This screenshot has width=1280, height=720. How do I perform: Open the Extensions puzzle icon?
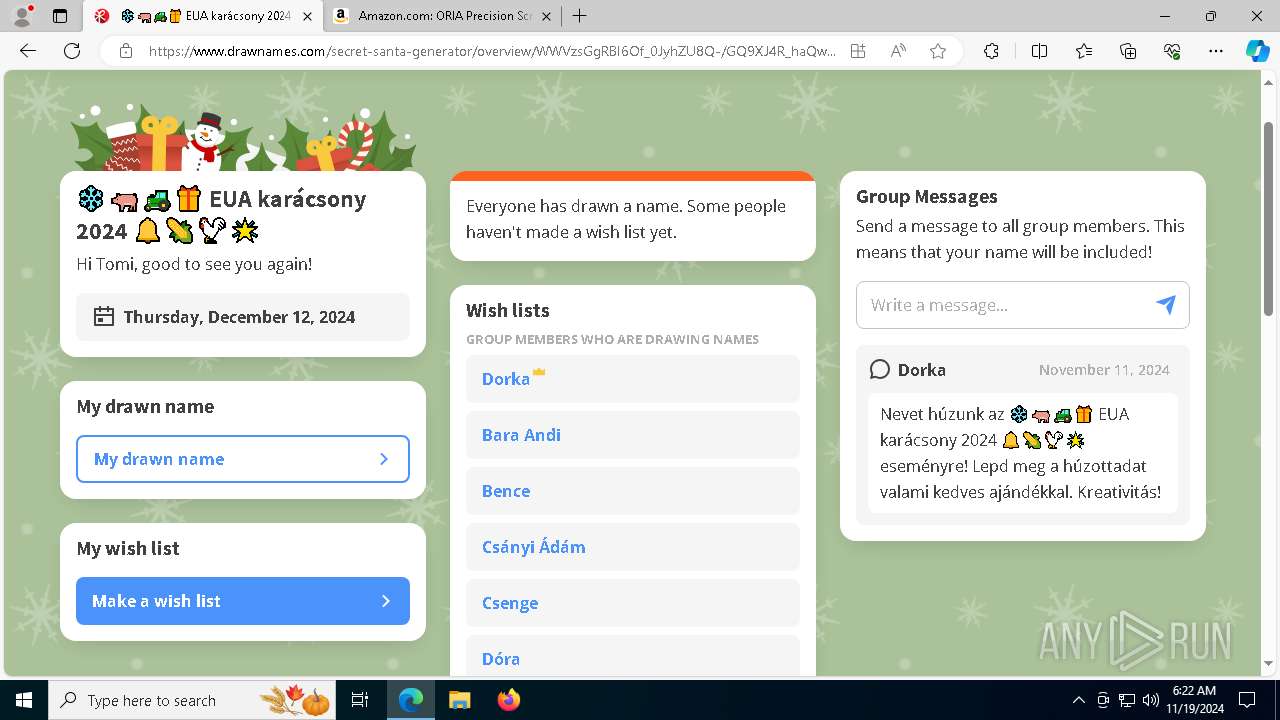[x=991, y=51]
